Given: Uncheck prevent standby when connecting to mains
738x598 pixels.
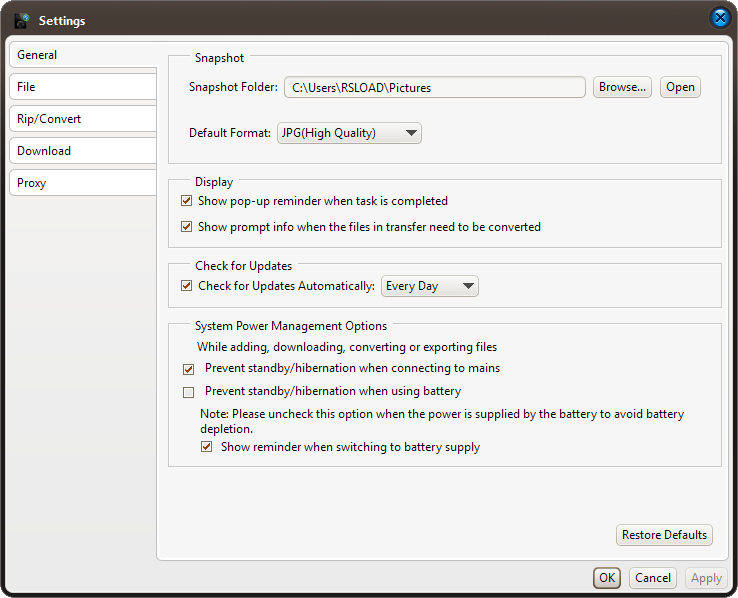Looking at the screenshot, I should click(189, 369).
